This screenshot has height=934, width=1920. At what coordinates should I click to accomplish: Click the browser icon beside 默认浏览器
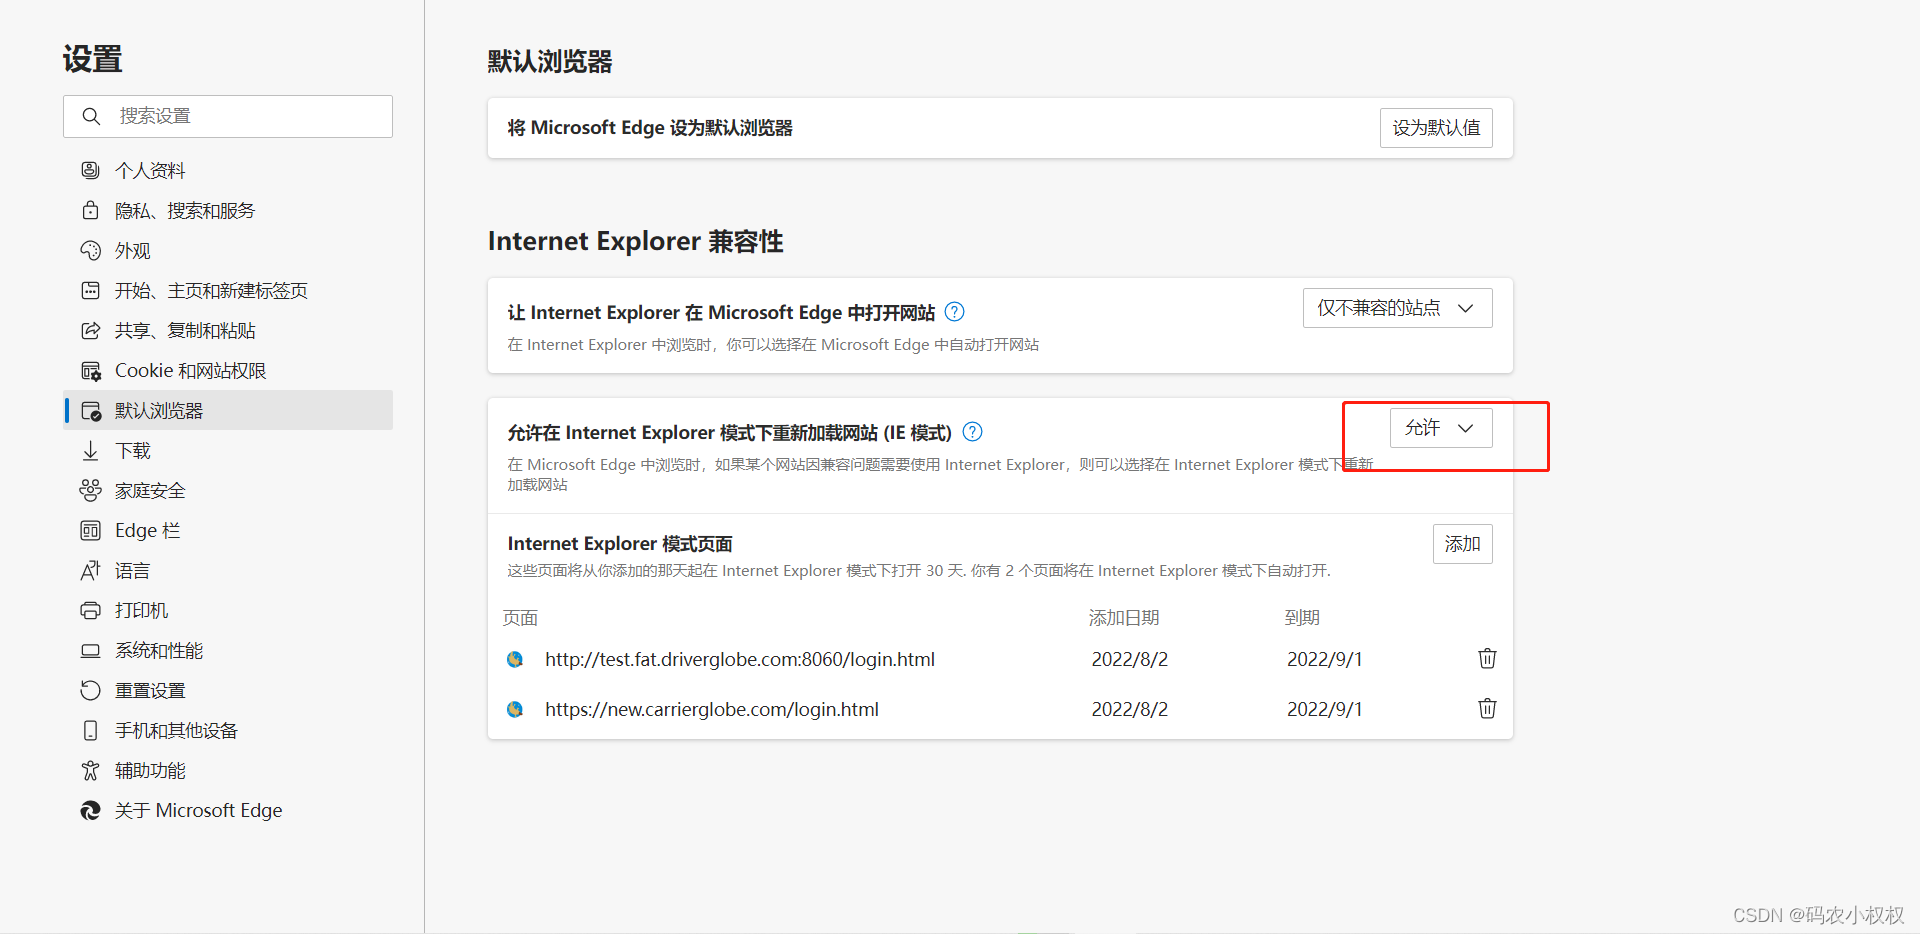pyautogui.click(x=90, y=410)
